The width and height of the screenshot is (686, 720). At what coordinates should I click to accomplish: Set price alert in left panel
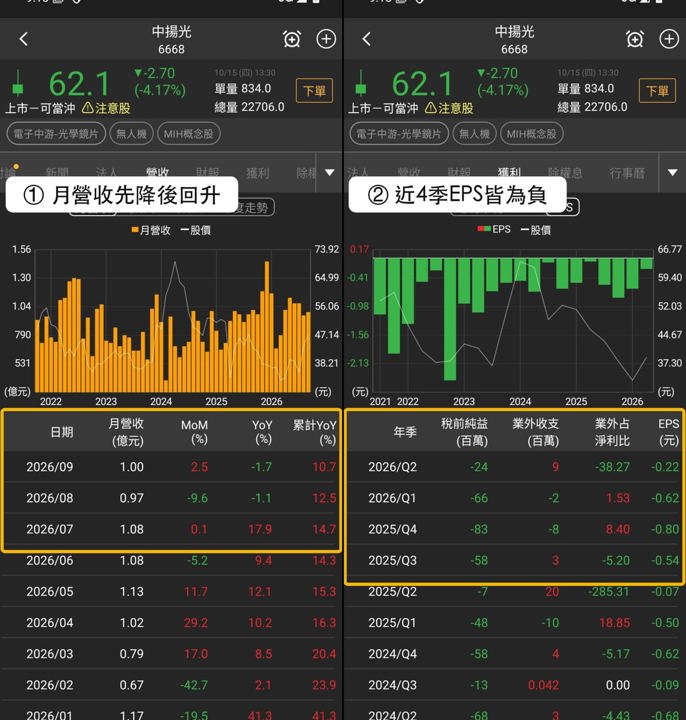[x=292, y=39]
